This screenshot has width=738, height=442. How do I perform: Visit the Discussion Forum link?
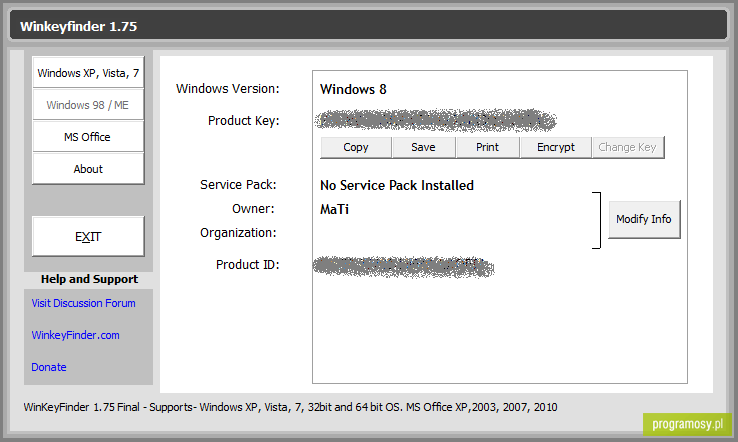coord(83,303)
